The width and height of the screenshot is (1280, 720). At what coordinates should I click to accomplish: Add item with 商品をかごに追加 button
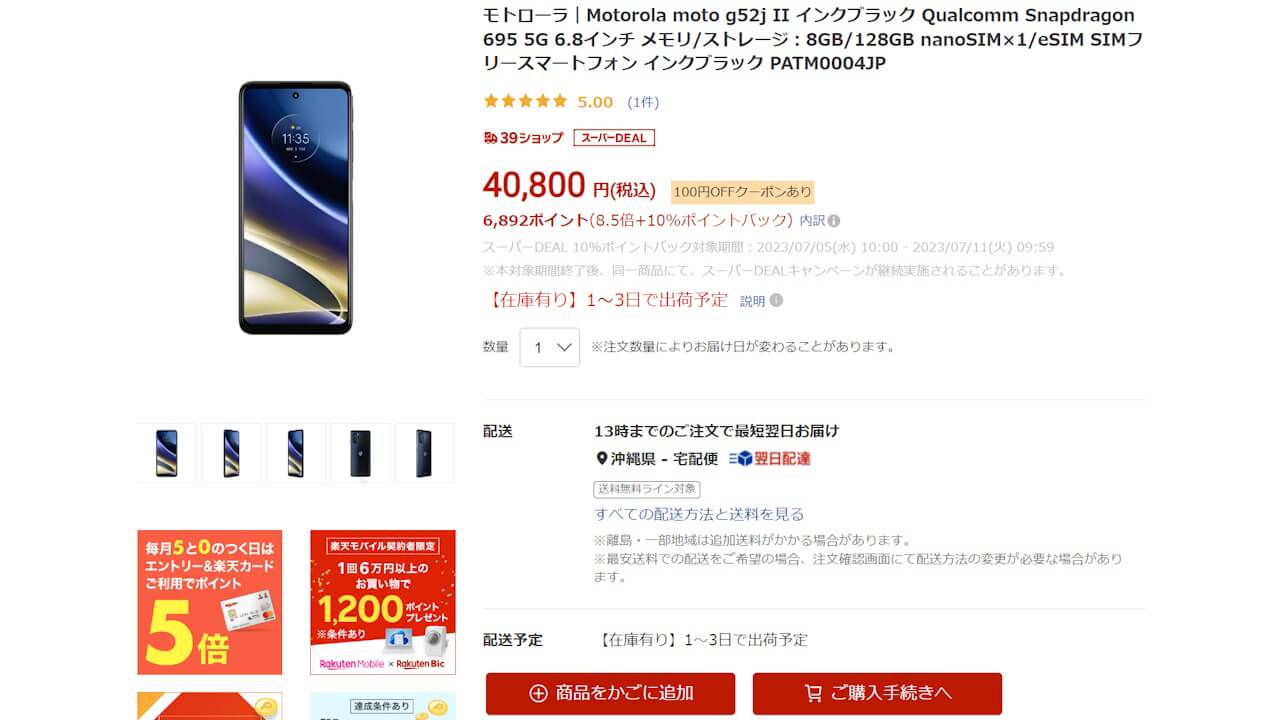pyautogui.click(x=610, y=693)
